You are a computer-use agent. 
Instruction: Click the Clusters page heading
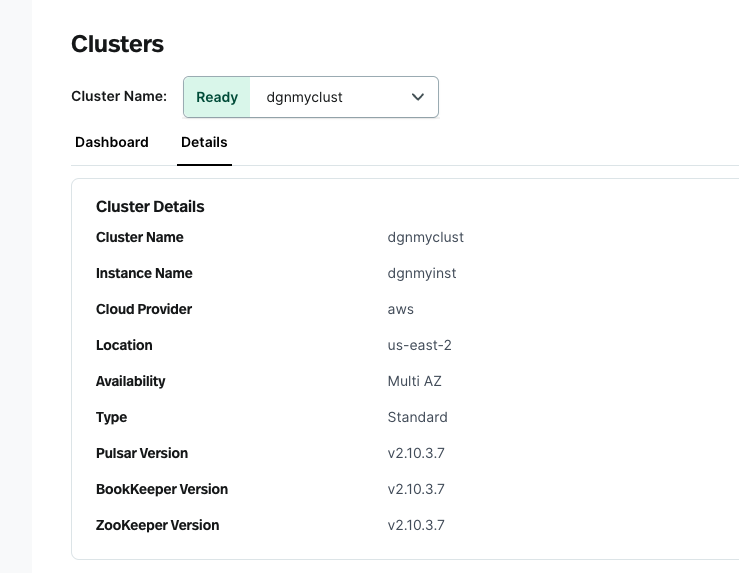117,44
